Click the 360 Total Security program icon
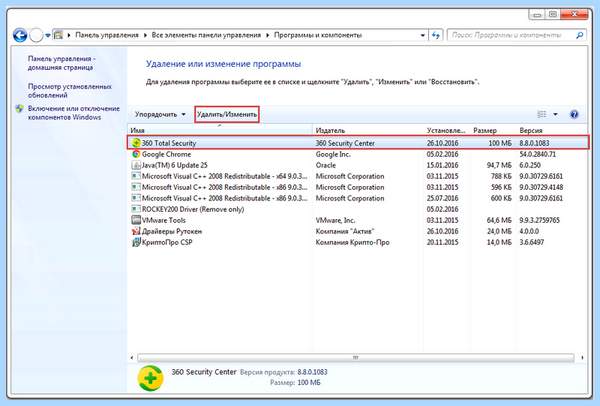Image resolution: width=600 pixels, height=406 pixels. (x=136, y=143)
